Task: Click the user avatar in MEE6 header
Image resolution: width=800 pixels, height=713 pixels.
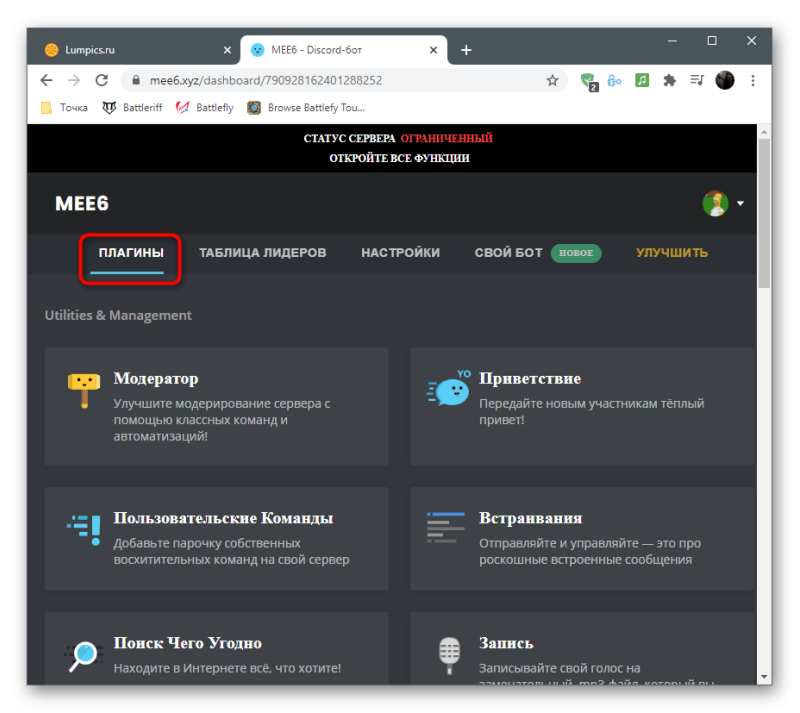Action: [715, 203]
